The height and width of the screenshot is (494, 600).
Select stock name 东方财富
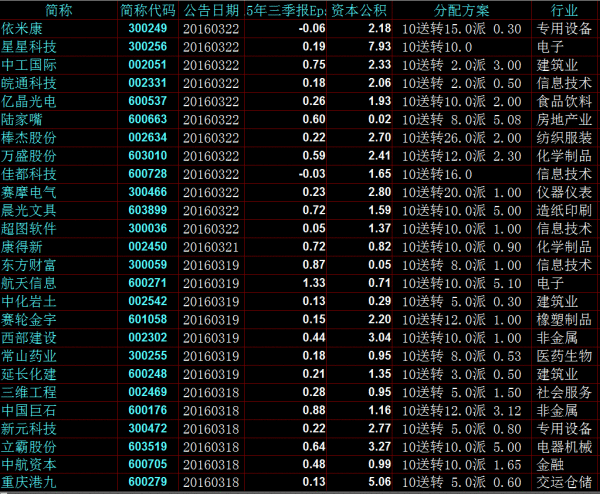[x=29, y=265]
